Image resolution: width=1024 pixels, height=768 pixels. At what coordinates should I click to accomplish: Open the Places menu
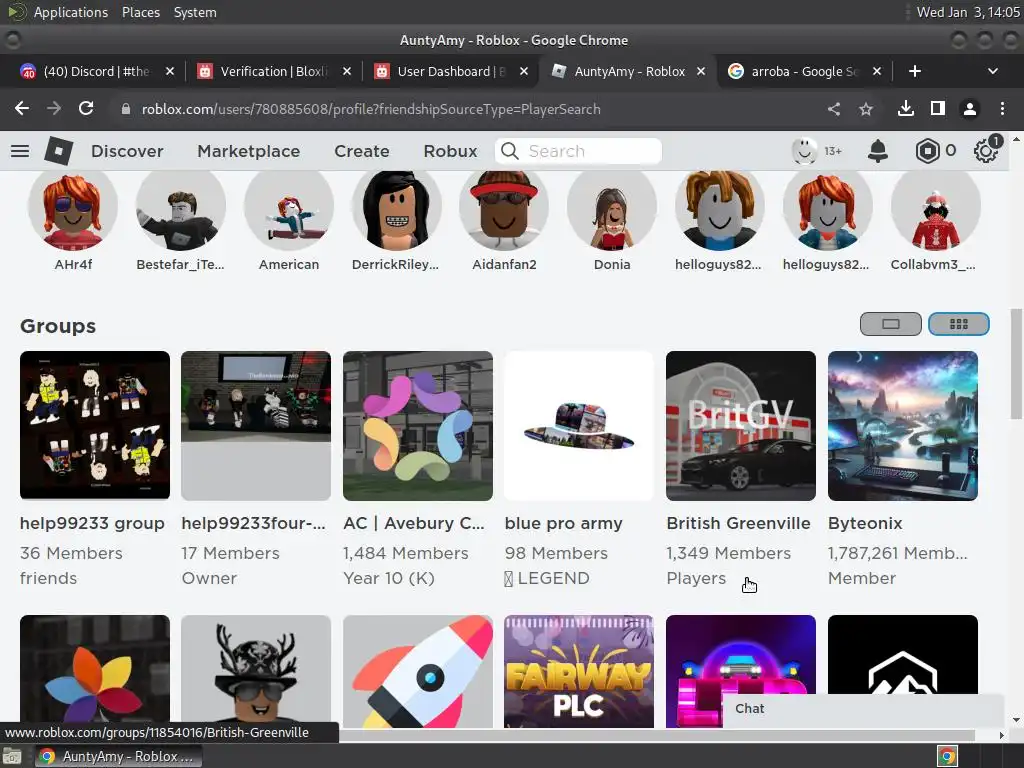141,12
